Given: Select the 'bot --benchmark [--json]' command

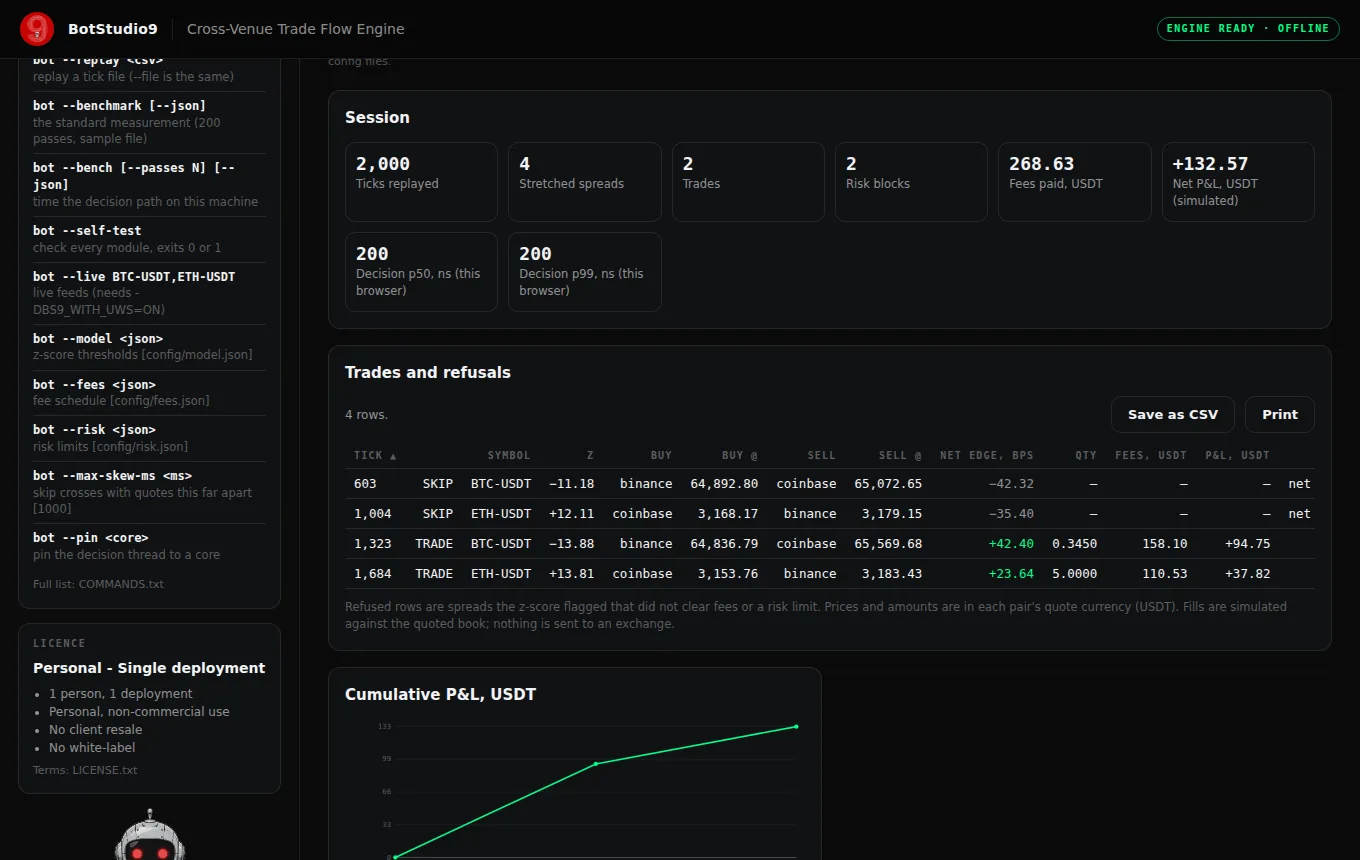Looking at the screenshot, I should click(x=150, y=122).
